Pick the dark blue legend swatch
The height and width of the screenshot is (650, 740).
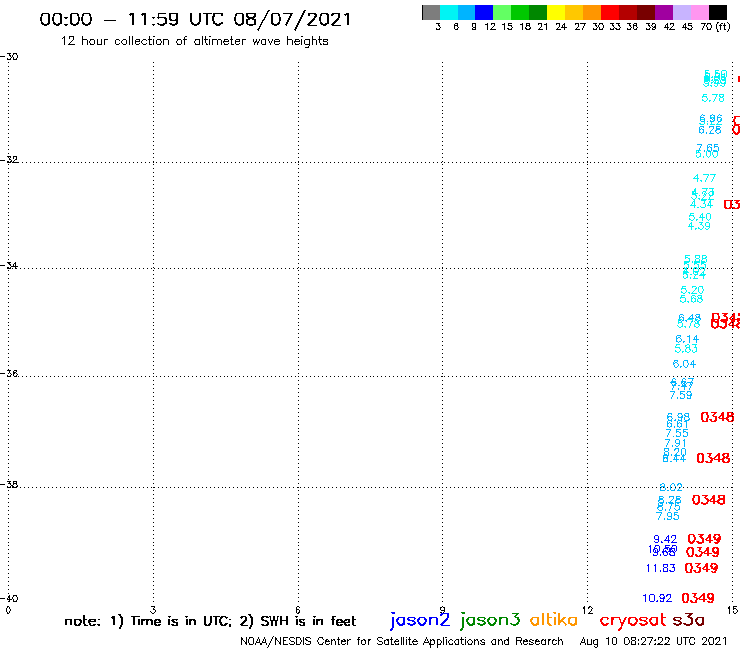pyautogui.click(x=484, y=12)
